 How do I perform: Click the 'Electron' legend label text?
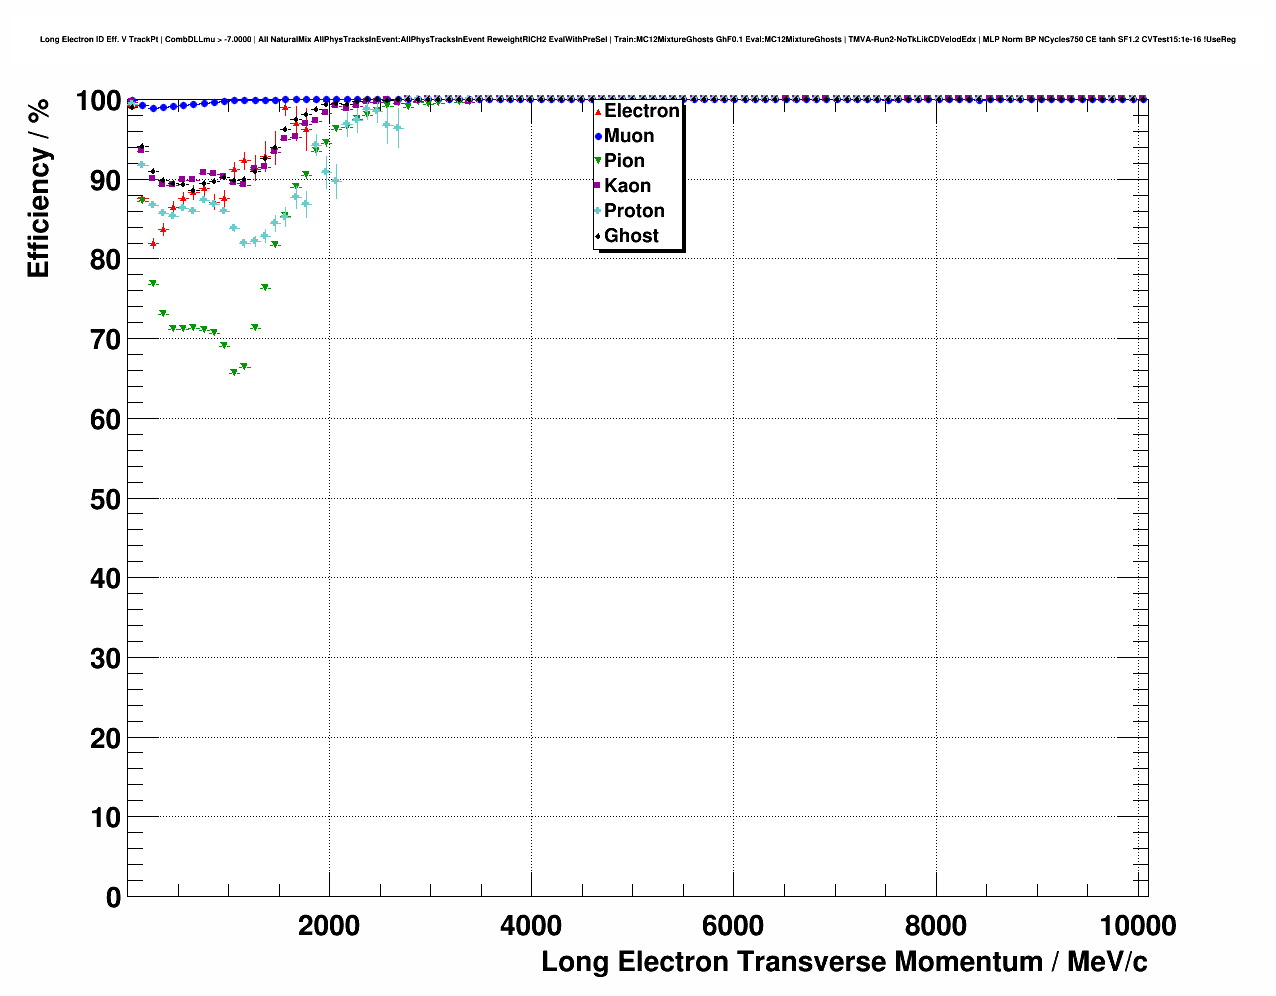point(641,111)
